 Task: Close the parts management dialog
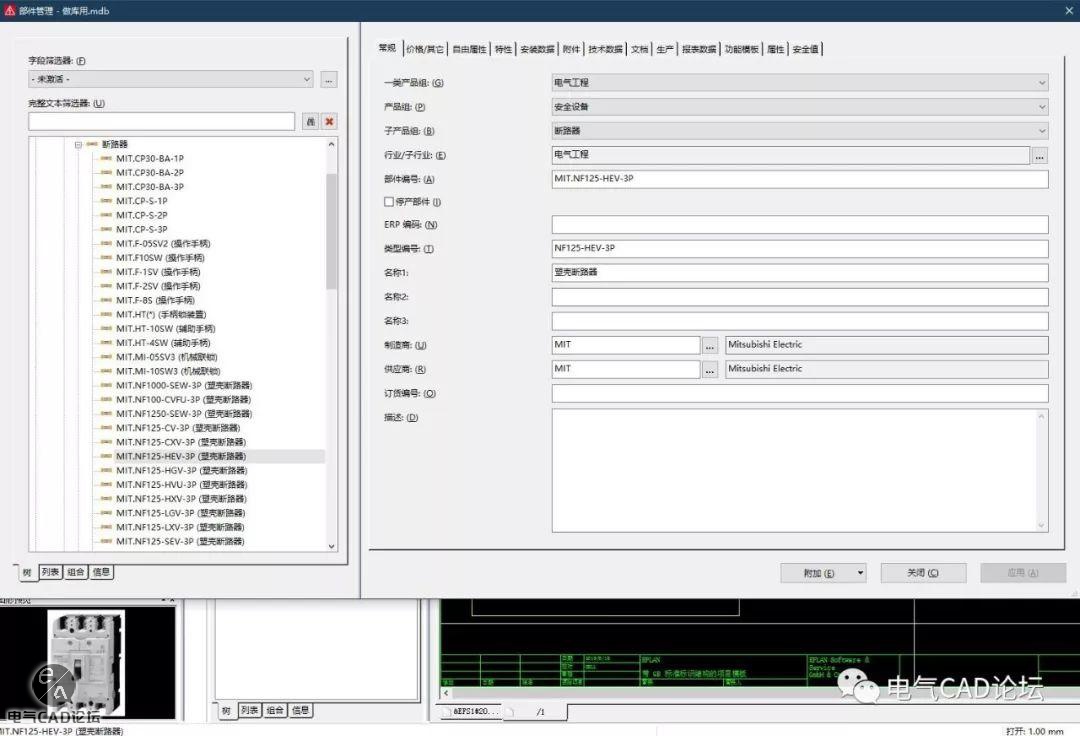coord(1069,10)
